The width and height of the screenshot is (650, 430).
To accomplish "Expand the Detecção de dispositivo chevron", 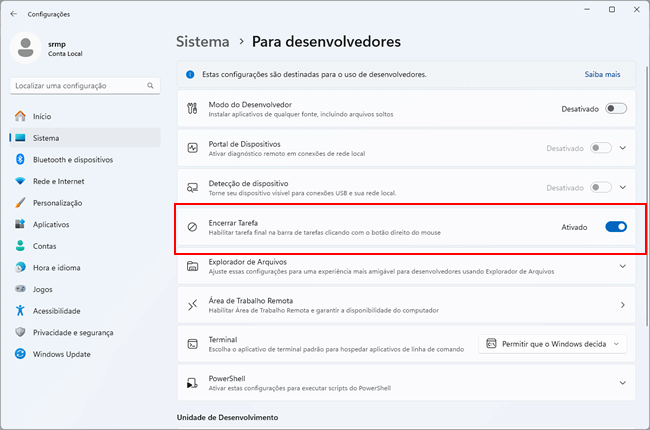I will tap(623, 187).
